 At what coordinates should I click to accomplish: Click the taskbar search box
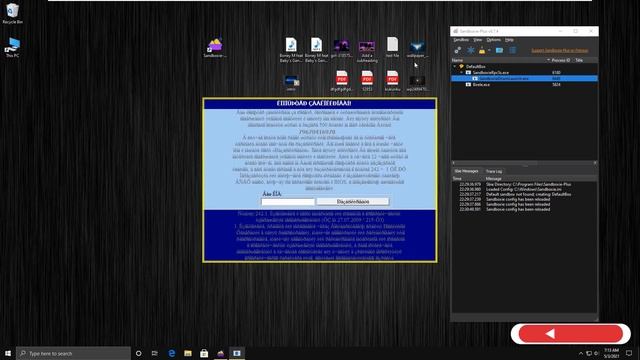pyautogui.click(x=73, y=353)
